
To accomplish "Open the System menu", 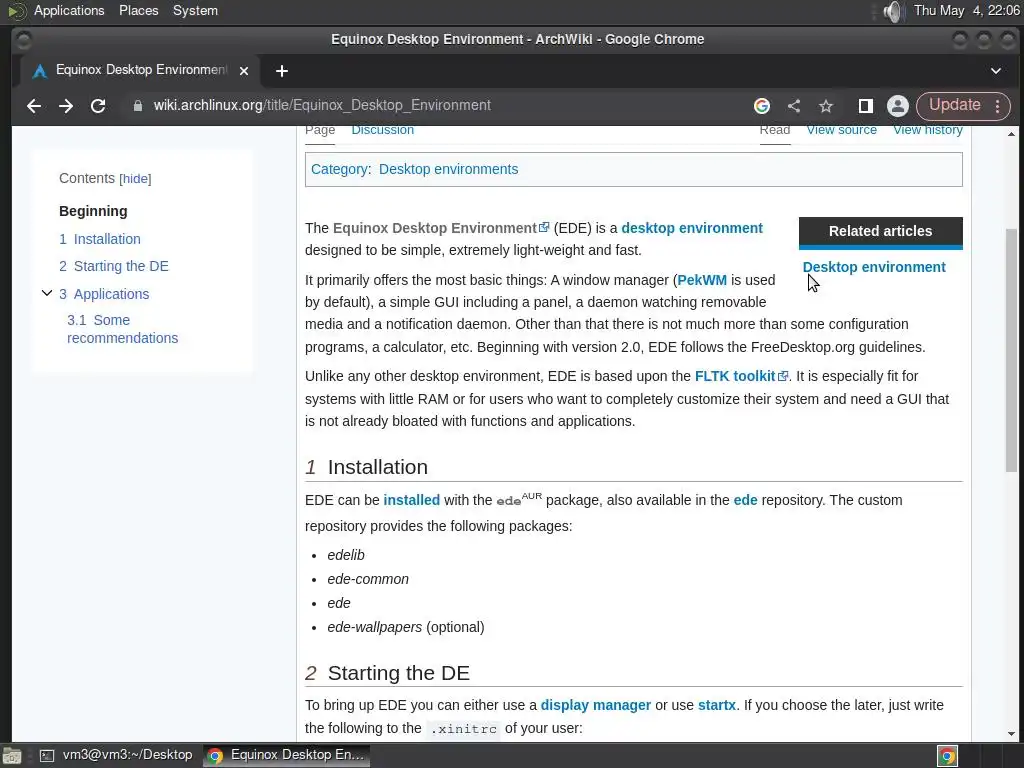I will click(x=195, y=10).
